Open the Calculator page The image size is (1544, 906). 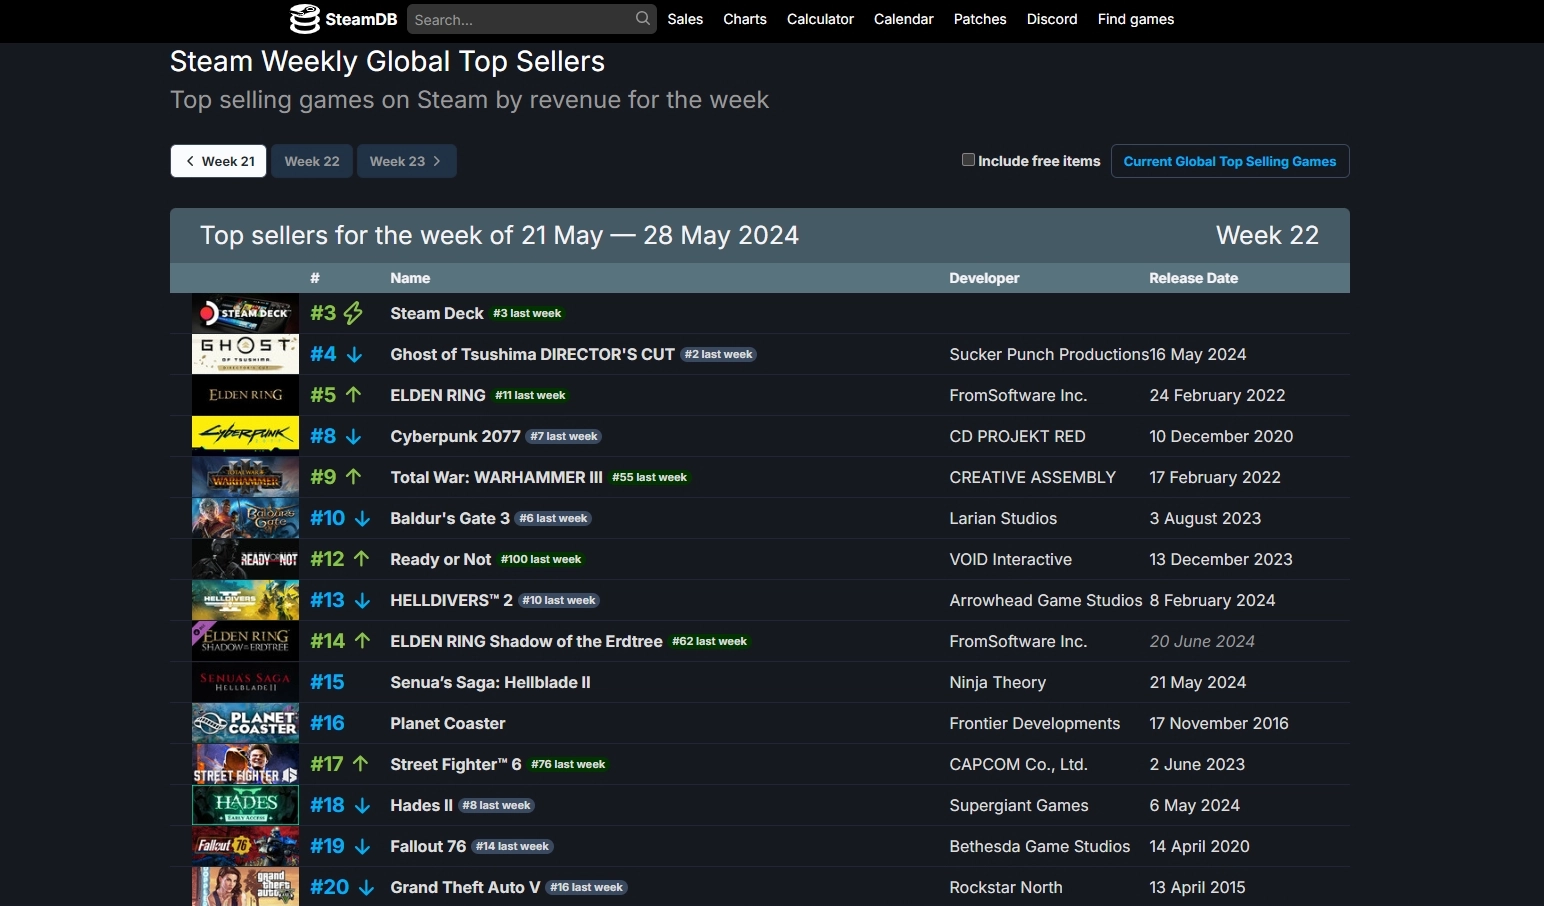pos(820,19)
